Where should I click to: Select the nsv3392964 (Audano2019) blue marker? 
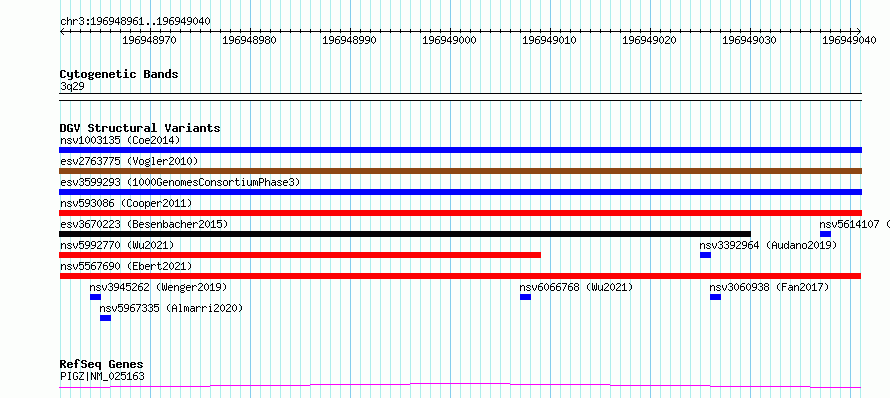point(706,255)
